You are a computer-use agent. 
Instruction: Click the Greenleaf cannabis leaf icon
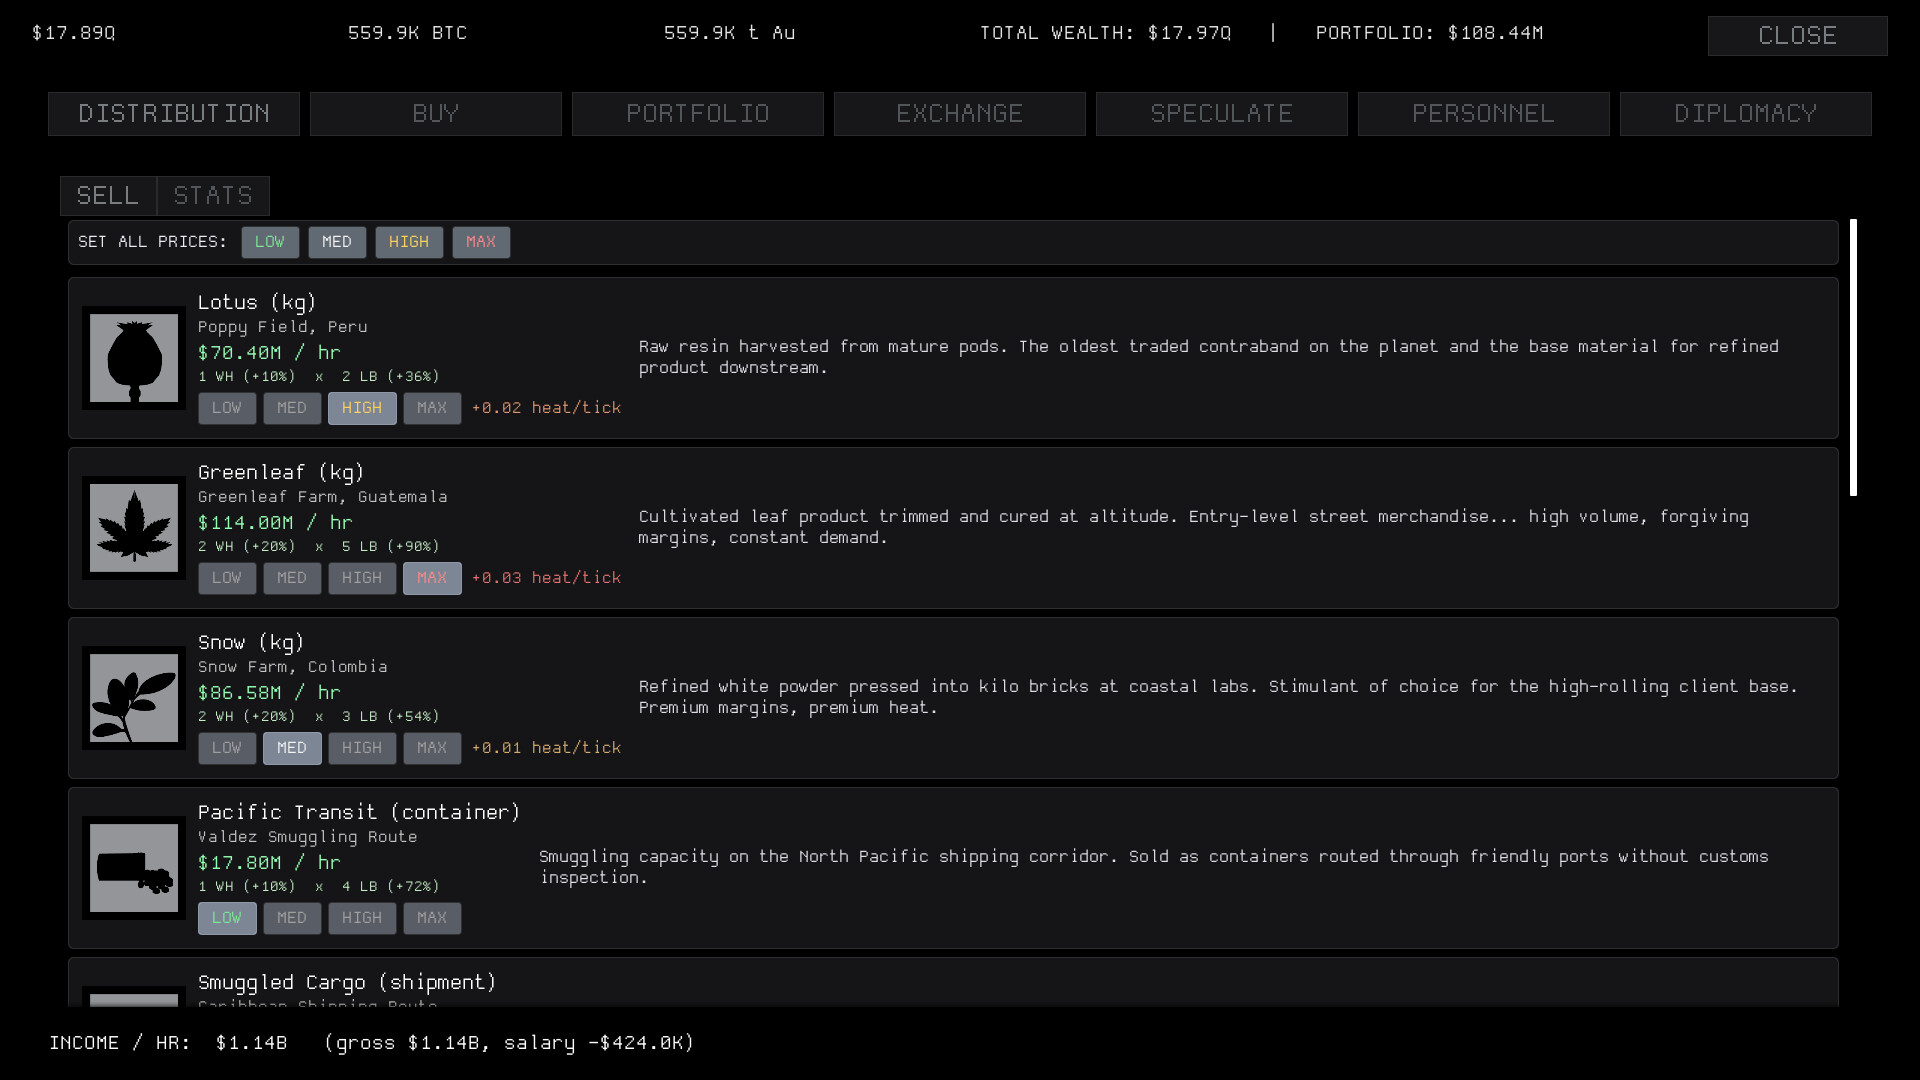[x=134, y=528]
